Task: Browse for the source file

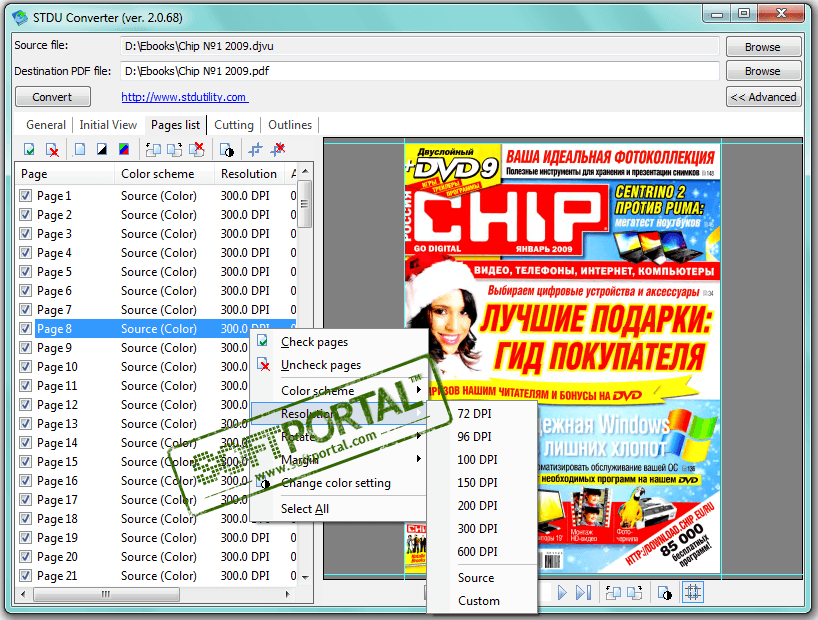Action: tap(763, 46)
